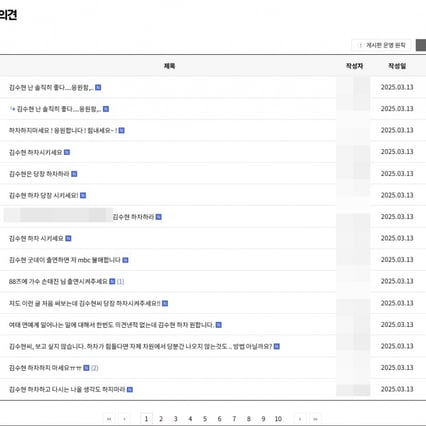Click the reply arrow icon on the second post

12,109
